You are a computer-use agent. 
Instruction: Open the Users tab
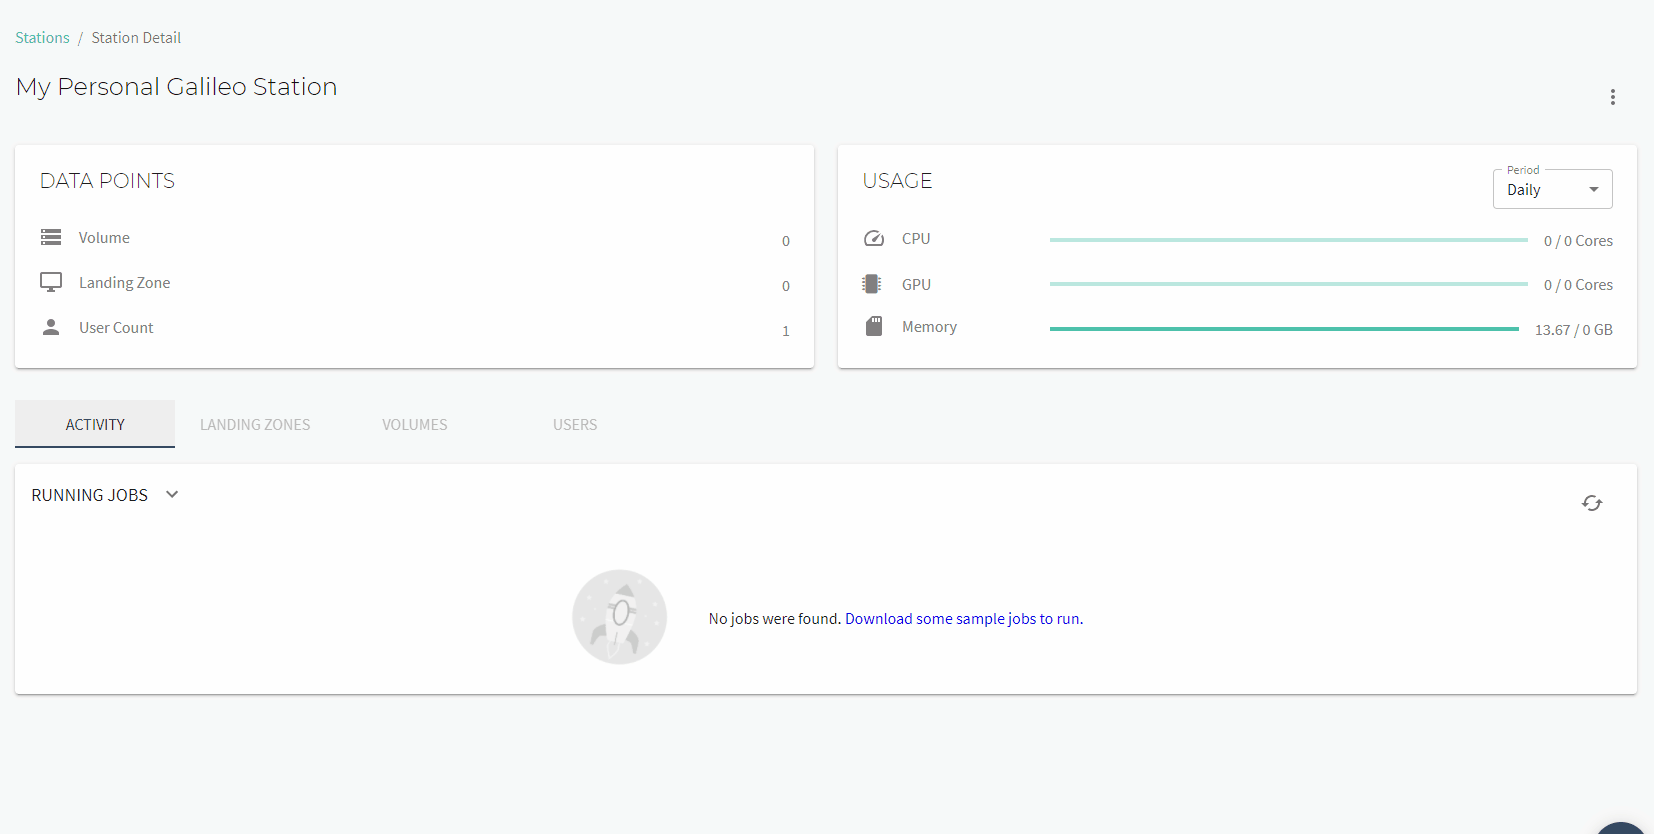tap(575, 424)
